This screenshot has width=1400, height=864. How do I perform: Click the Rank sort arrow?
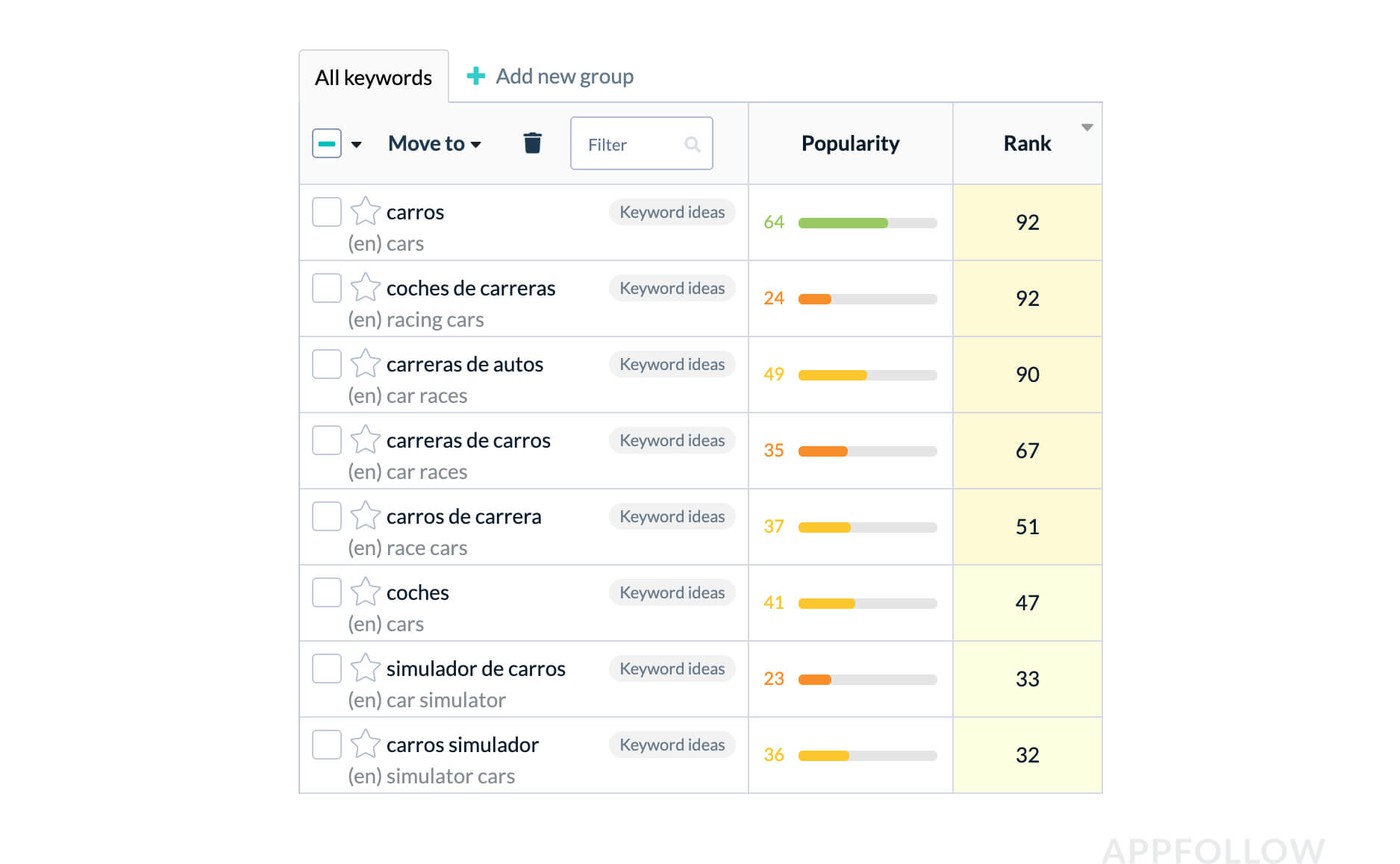[1087, 127]
